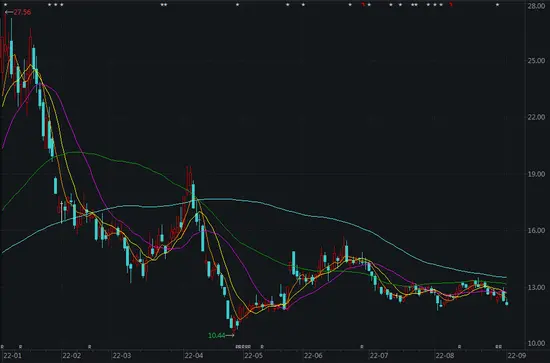This screenshot has height=363, width=550.
Task: Click the rightmost star marker along top edge
Action: 497,5
